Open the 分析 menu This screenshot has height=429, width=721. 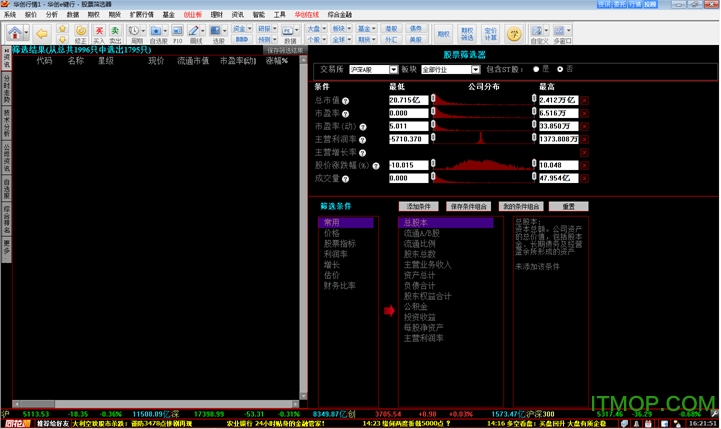click(52, 15)
